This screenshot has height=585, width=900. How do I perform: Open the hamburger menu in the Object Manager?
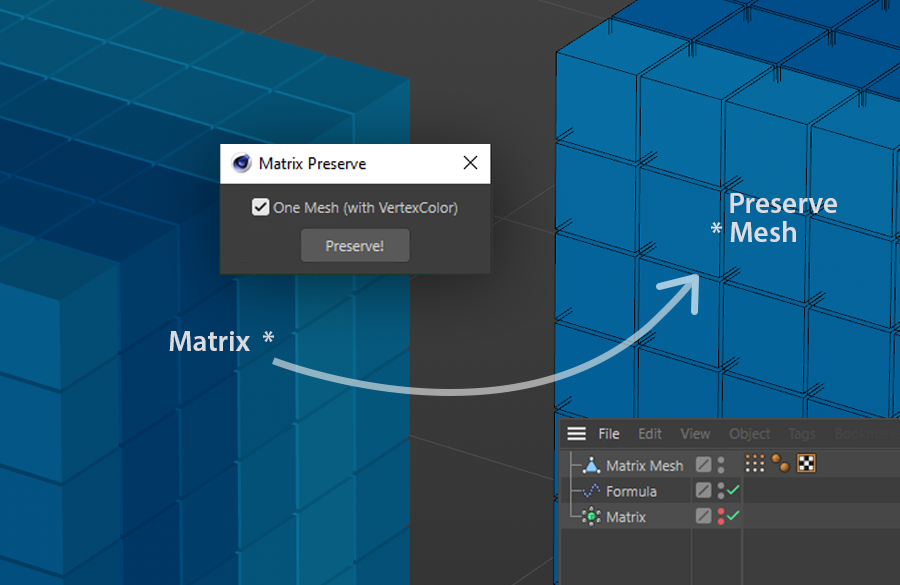pyautogui.click(x=576, y=433)
